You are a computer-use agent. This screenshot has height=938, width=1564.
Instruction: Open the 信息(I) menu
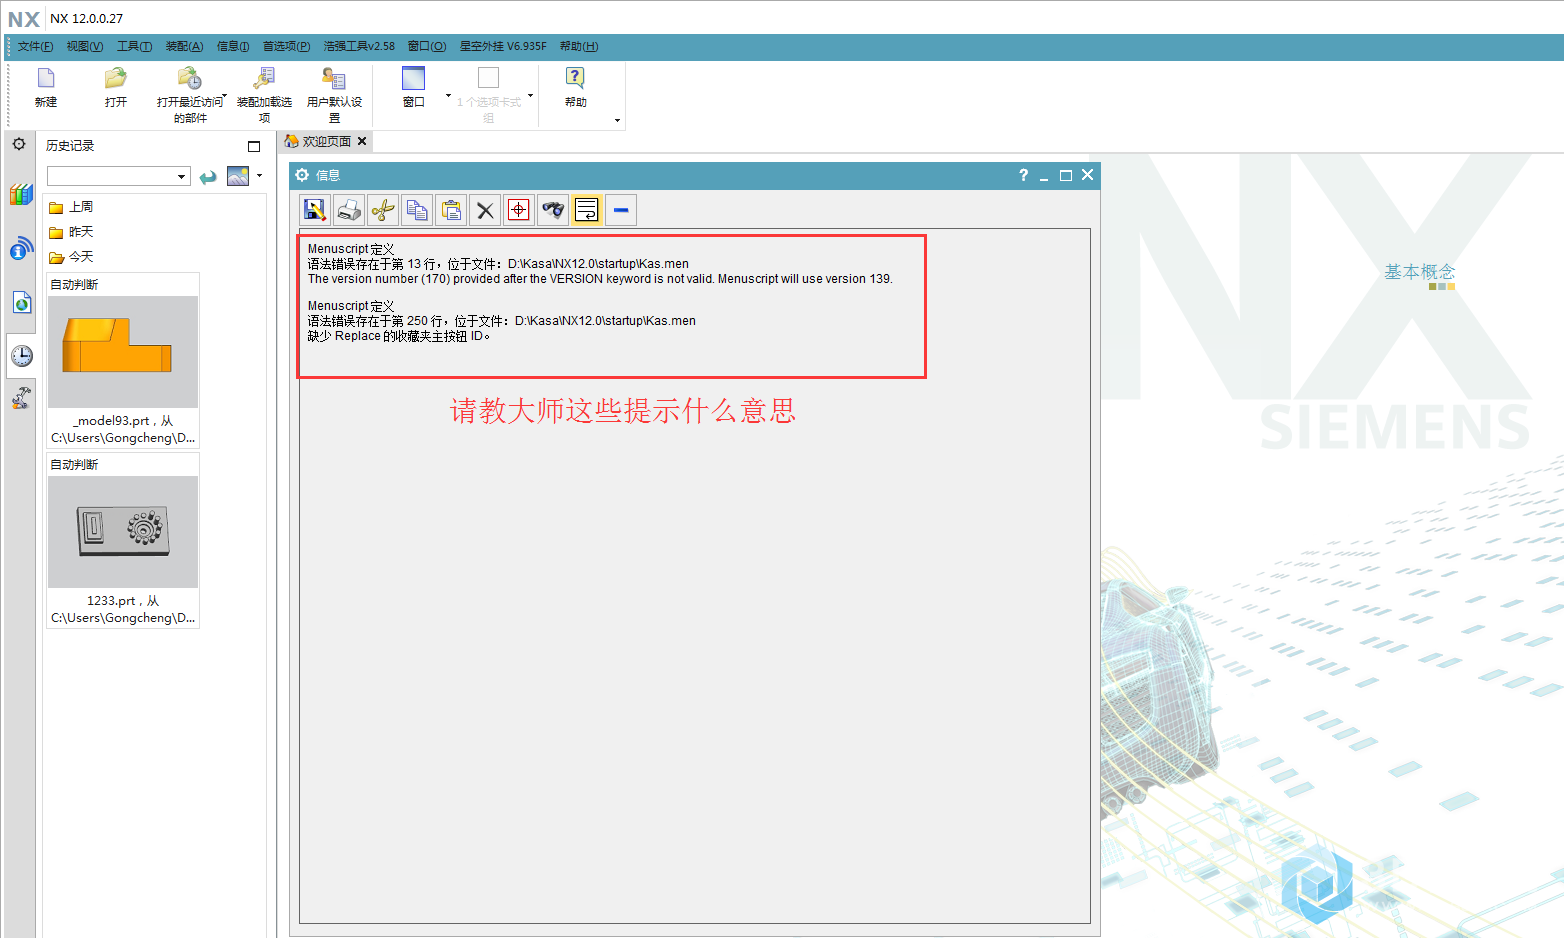(x=233, y=46)
